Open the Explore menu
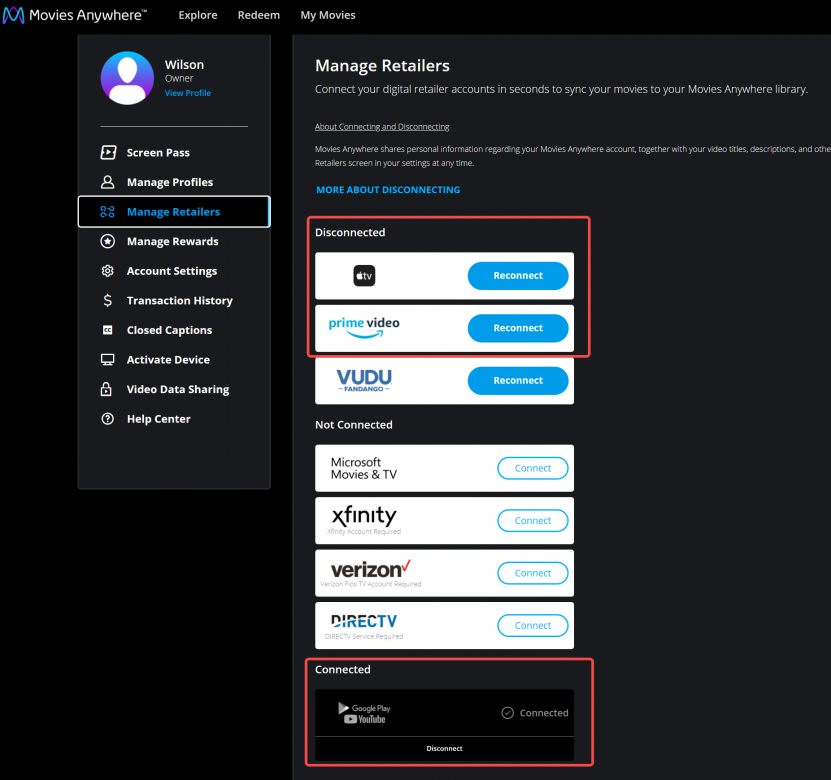The image size is (831, 780). pos(198,15)
